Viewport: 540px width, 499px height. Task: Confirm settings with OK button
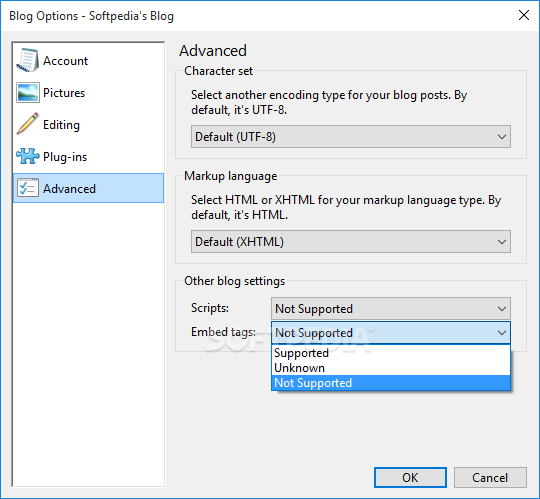pos(410,478)
